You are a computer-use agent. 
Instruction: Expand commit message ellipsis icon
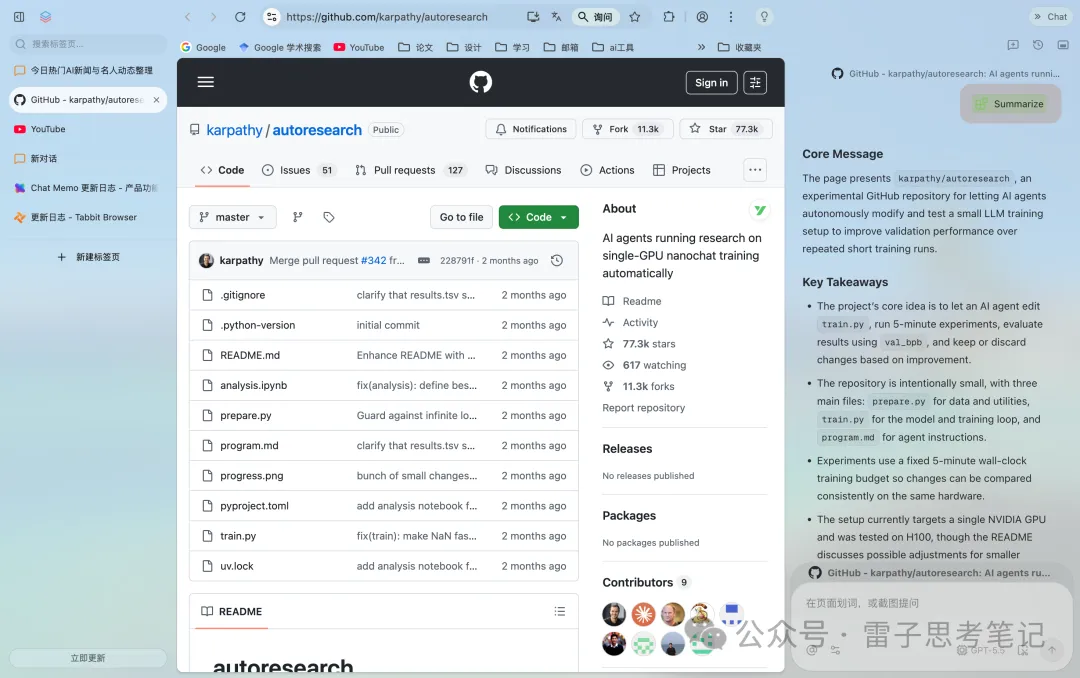[424, 260]
